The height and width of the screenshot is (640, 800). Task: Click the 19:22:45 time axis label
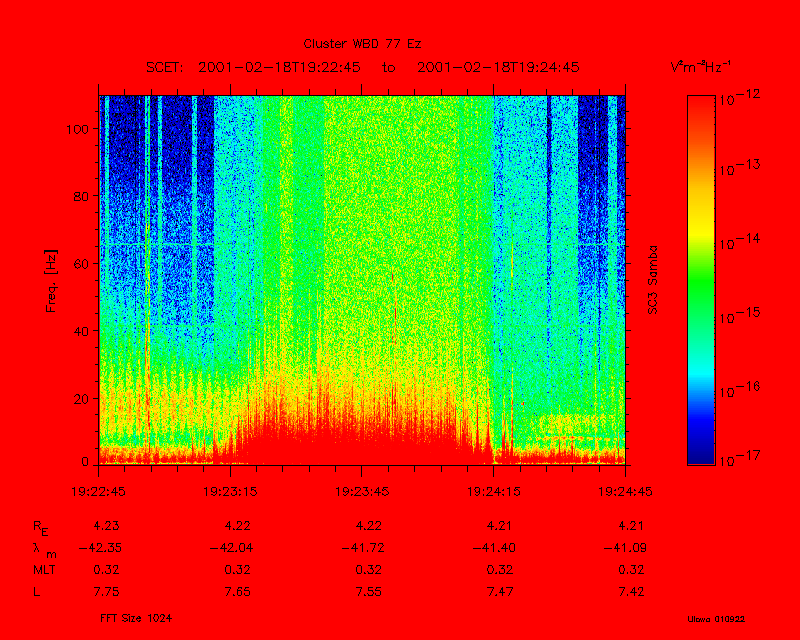pyautogui.click(x=97, y=492)
